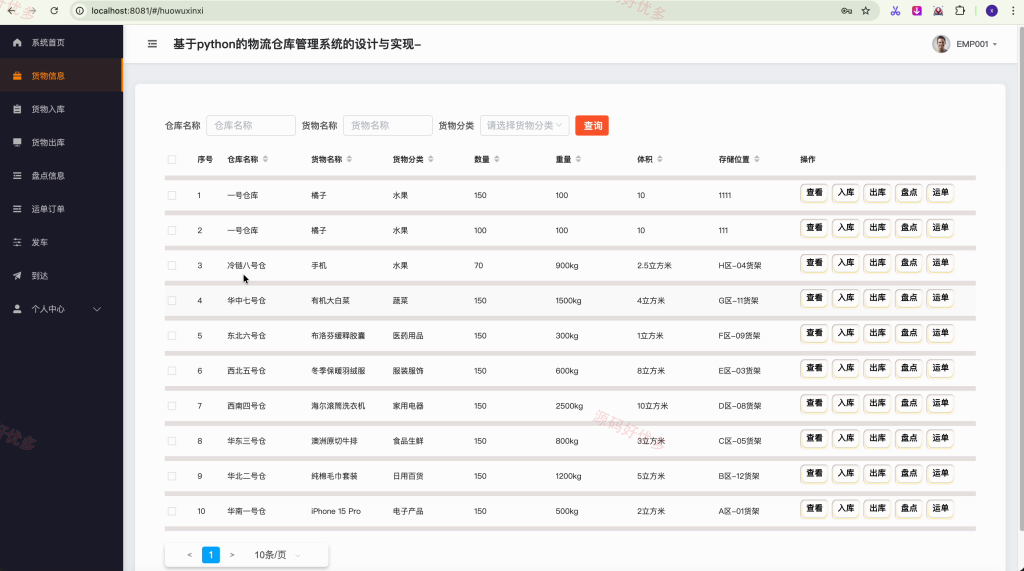Click 入库 for the 有机大白菜 row
Viewport: 1024px width, 571px height.
pyautogui.click(x=846, y=298)
